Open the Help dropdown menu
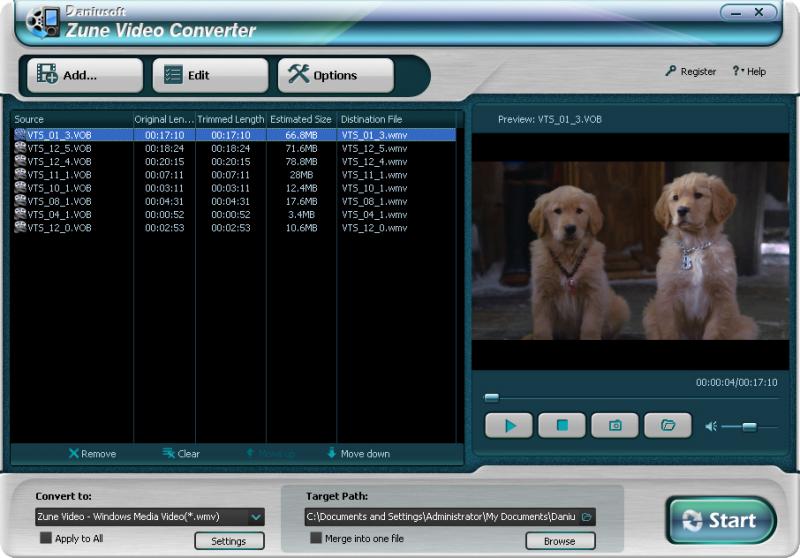800x558 pixels. 749,72
